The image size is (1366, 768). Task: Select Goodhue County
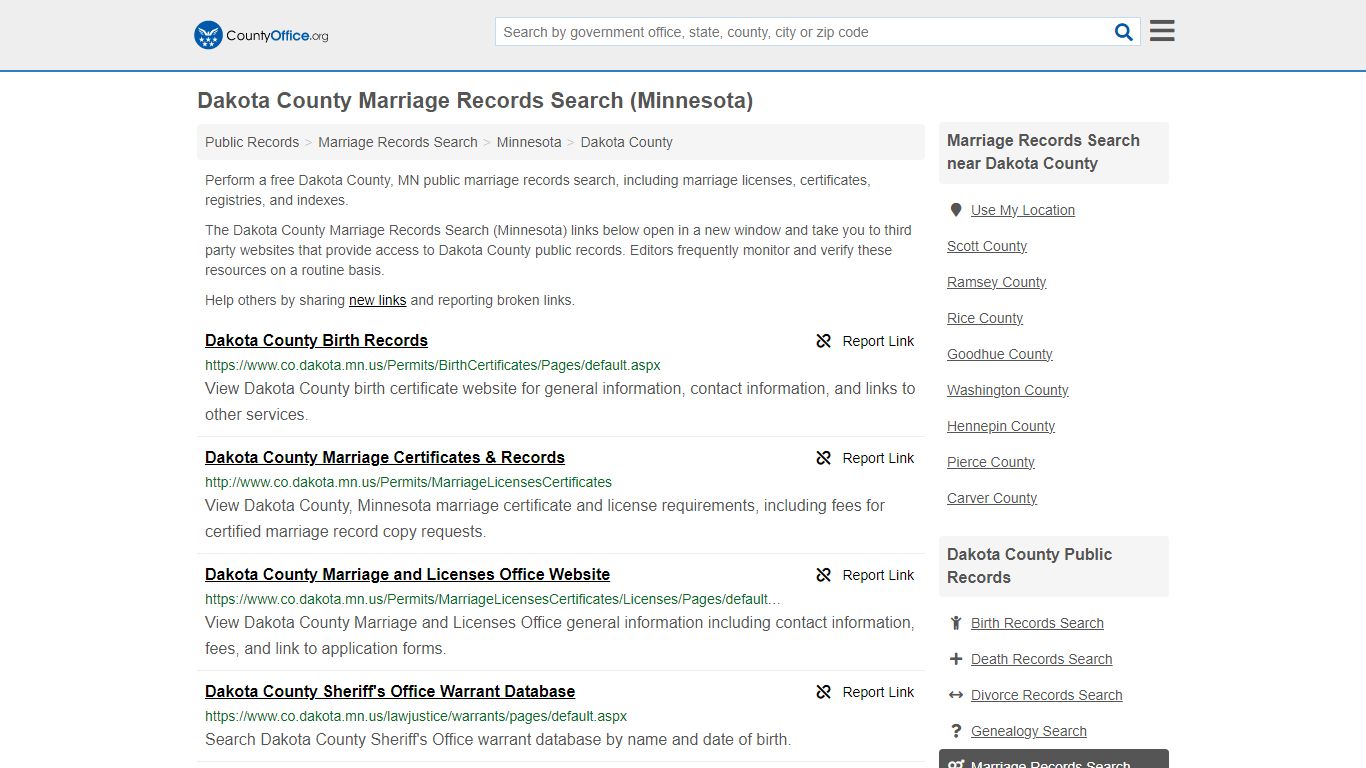1000,354
